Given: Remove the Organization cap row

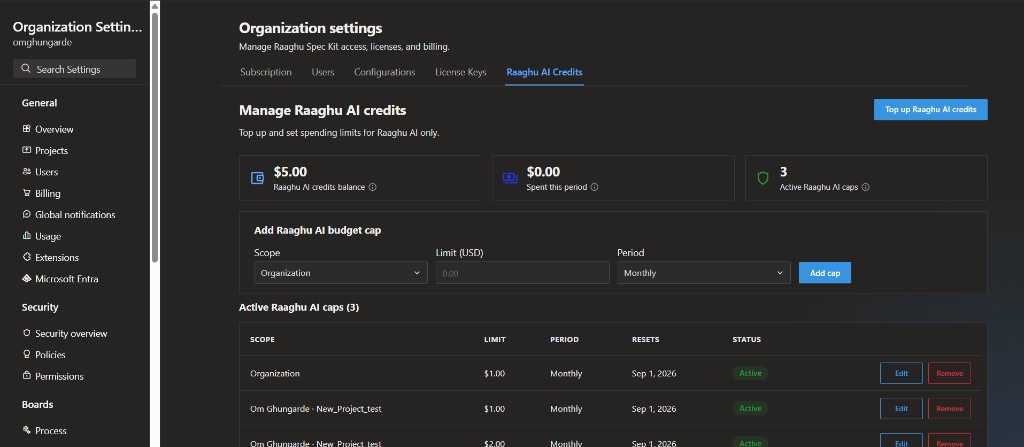Looking at the screenshot, I should [x=950, y=373].
